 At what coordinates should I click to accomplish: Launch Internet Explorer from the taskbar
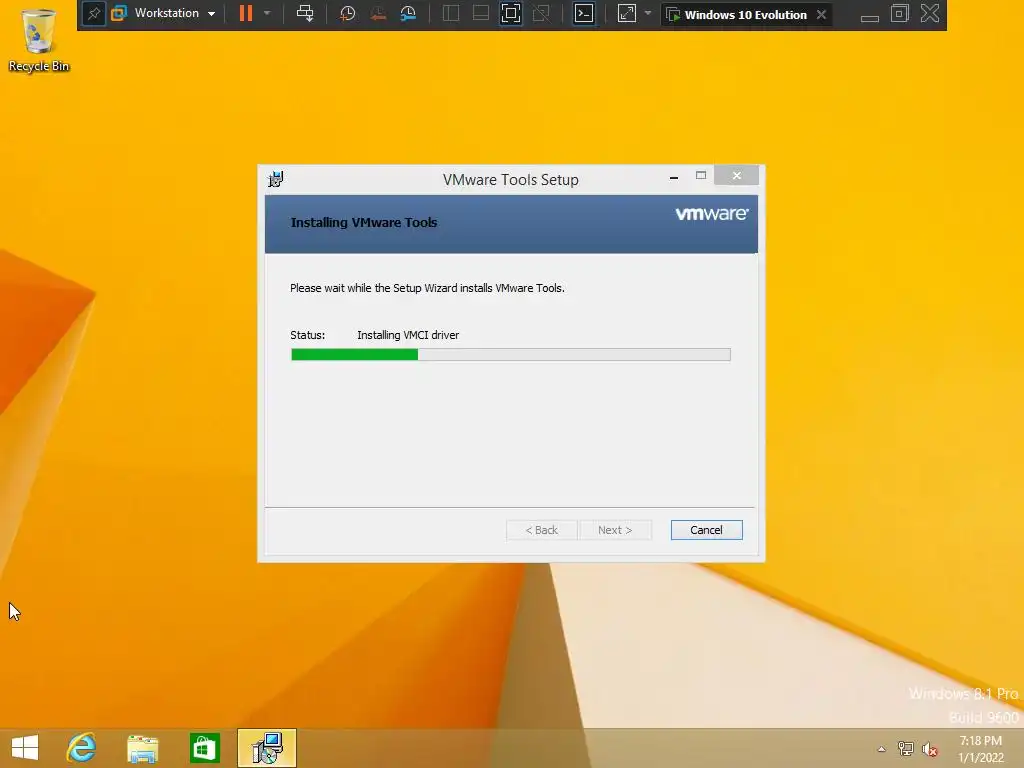pyautogui.click(x=82, y=748)
